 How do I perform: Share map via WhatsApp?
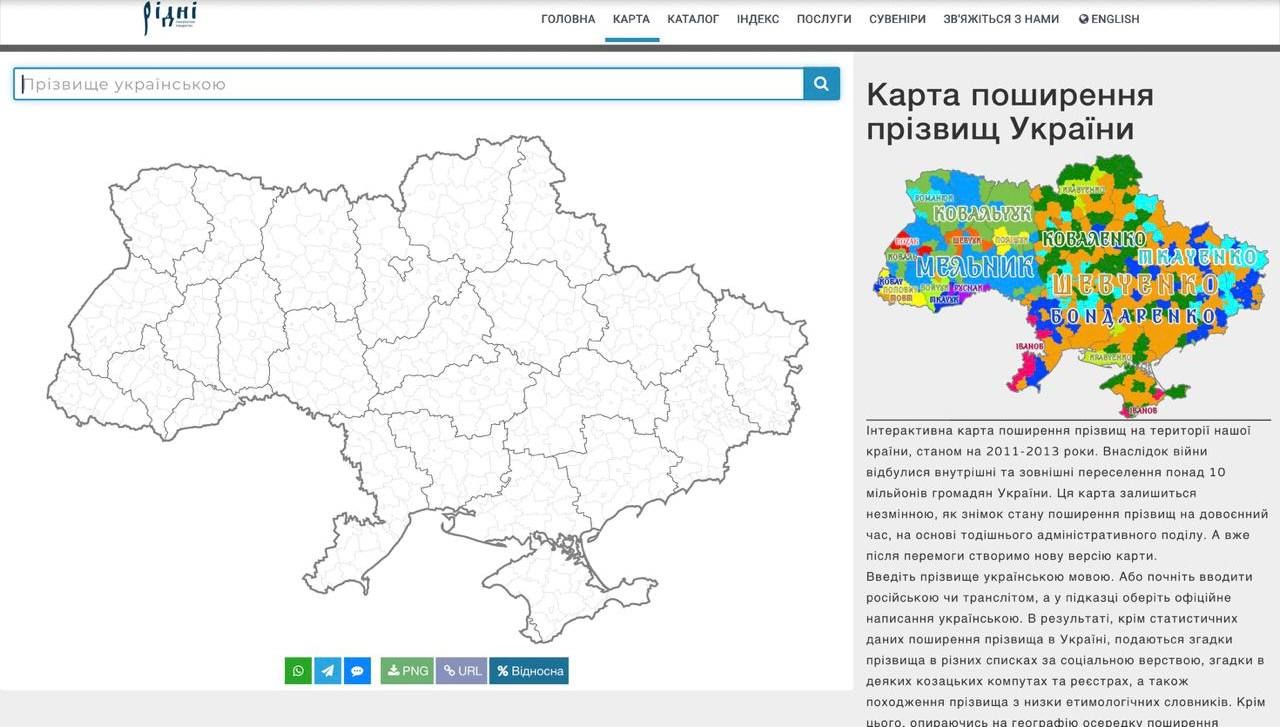pos(298,671)
